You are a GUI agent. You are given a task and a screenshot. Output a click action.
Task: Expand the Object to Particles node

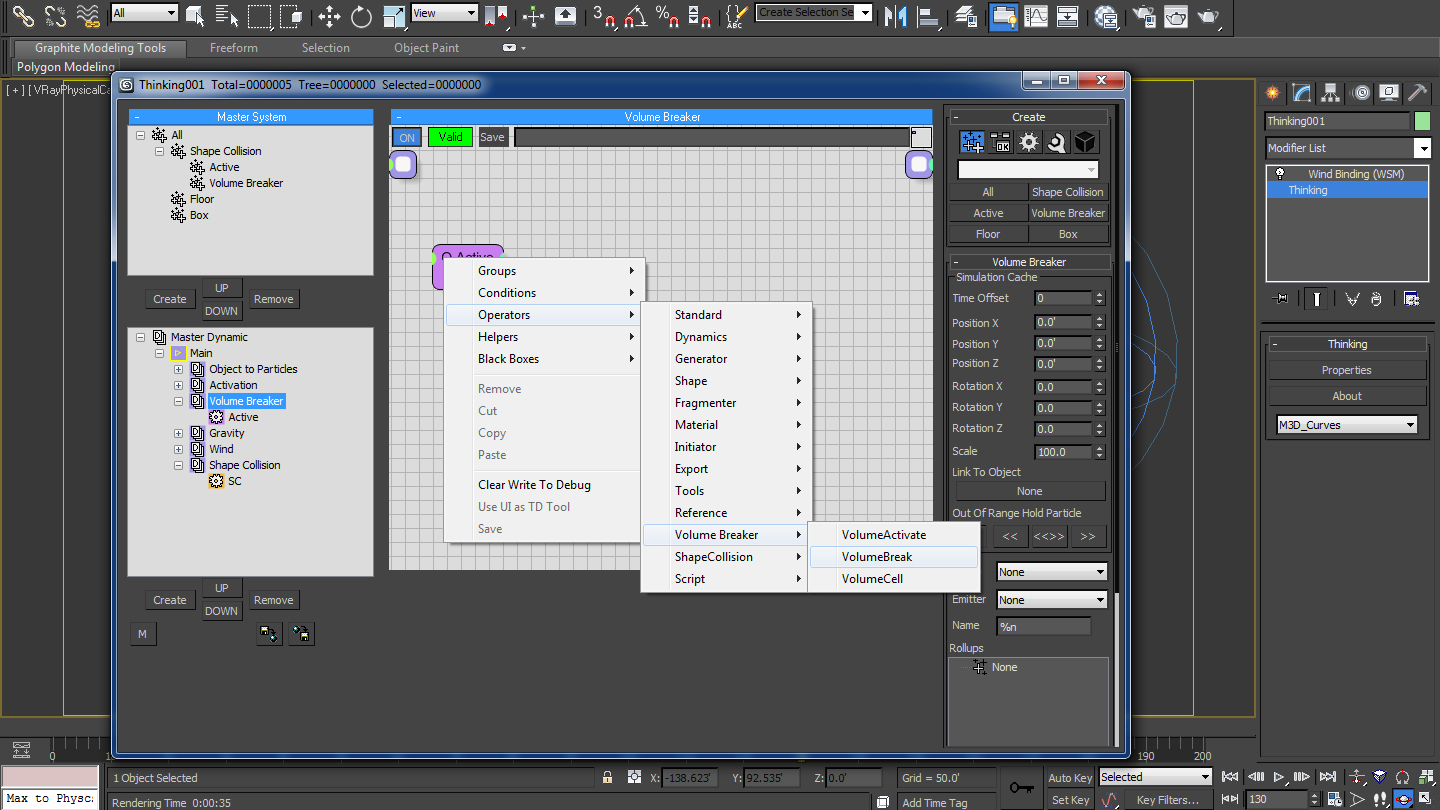179,369
